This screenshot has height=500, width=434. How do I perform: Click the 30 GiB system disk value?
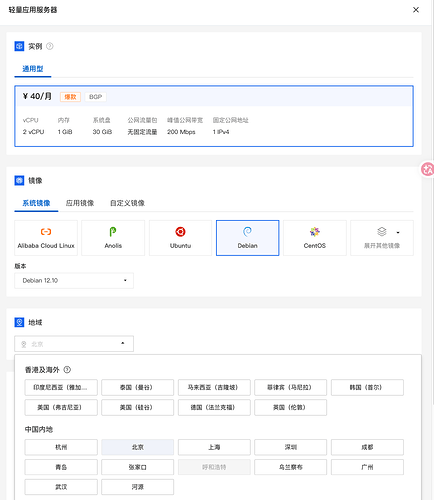102,132
